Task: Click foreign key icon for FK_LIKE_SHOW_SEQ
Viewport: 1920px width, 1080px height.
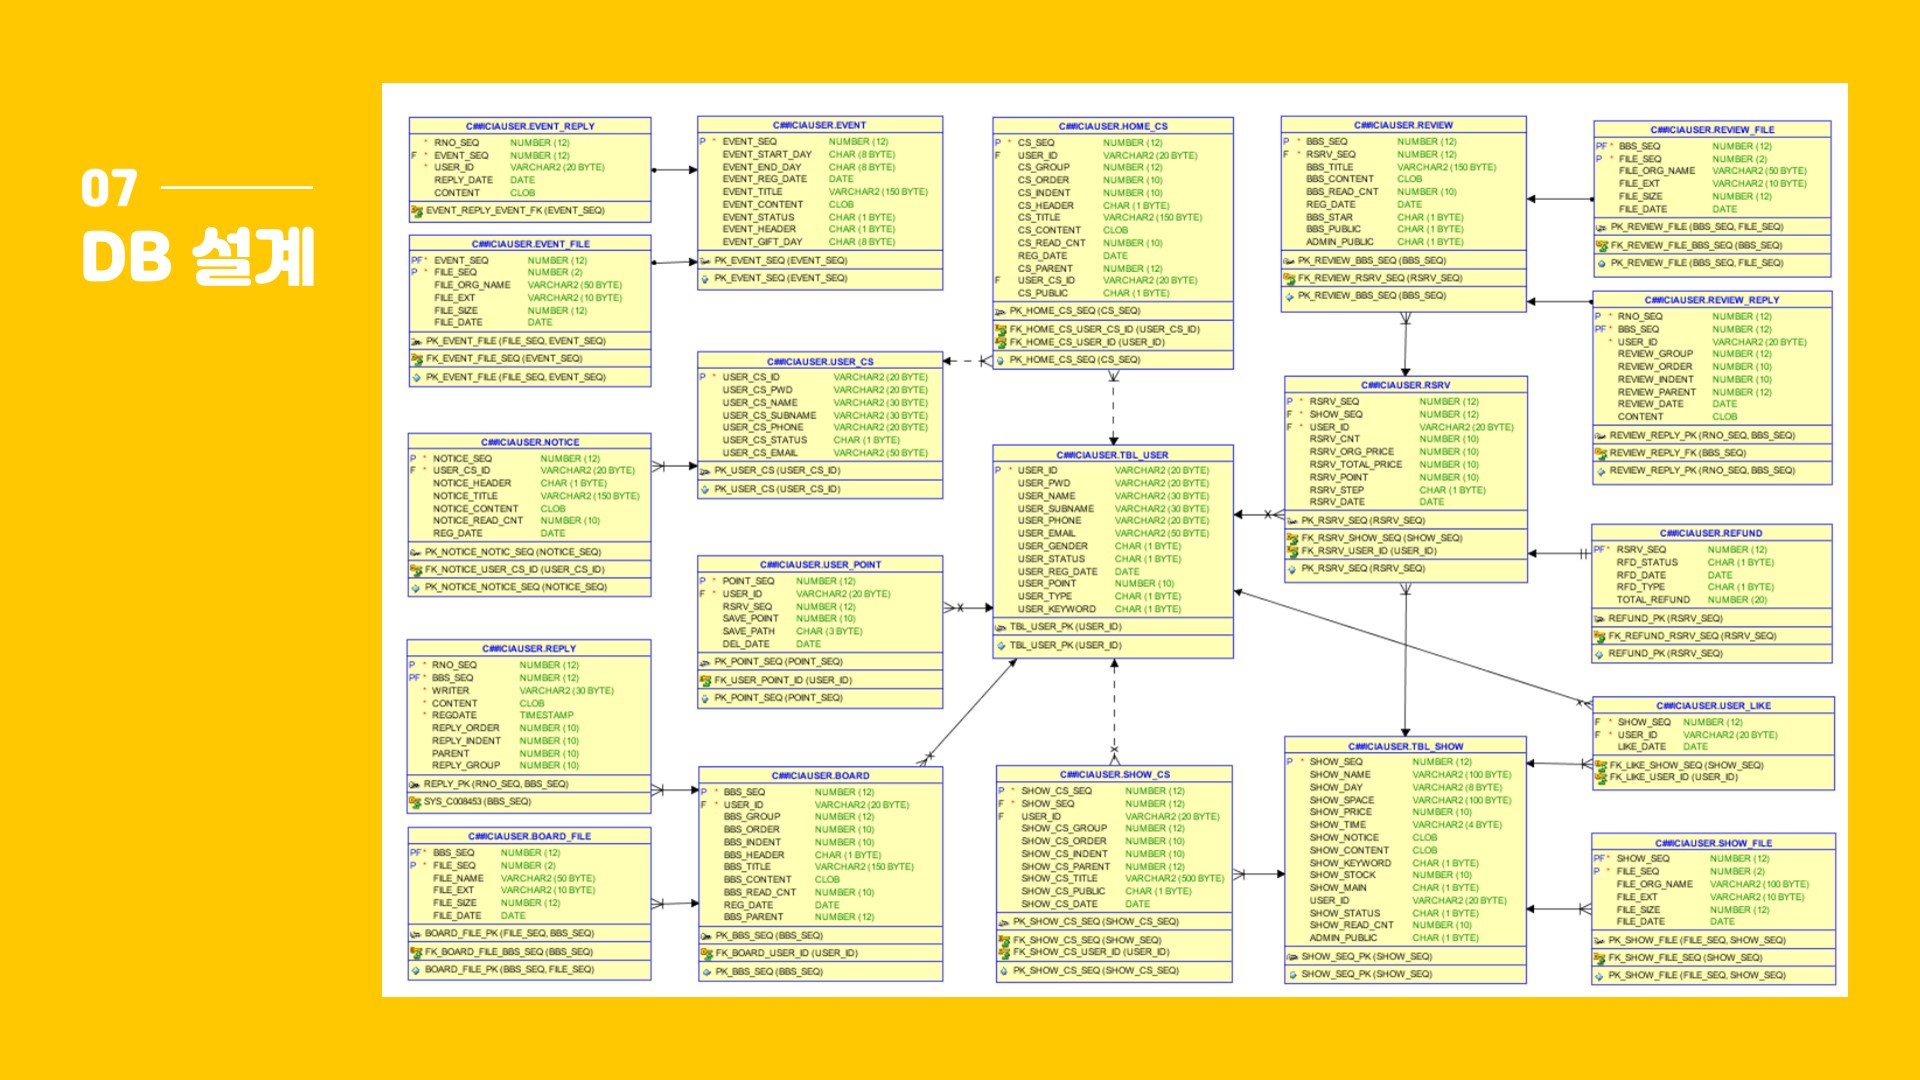Action: [1600, 766]
